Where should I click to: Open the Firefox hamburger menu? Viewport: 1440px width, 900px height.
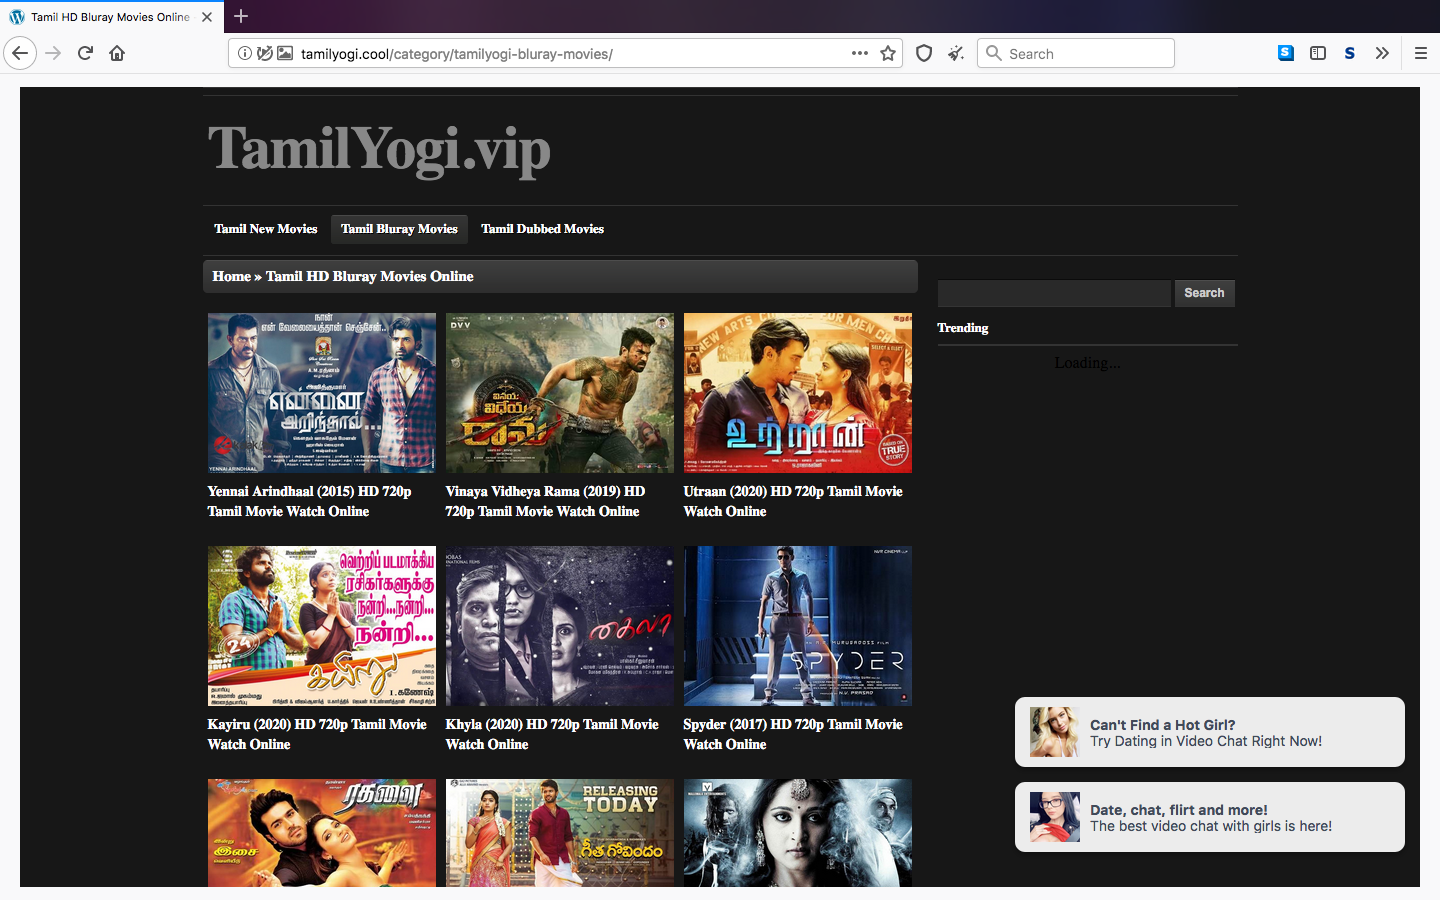coord(1420,53)
